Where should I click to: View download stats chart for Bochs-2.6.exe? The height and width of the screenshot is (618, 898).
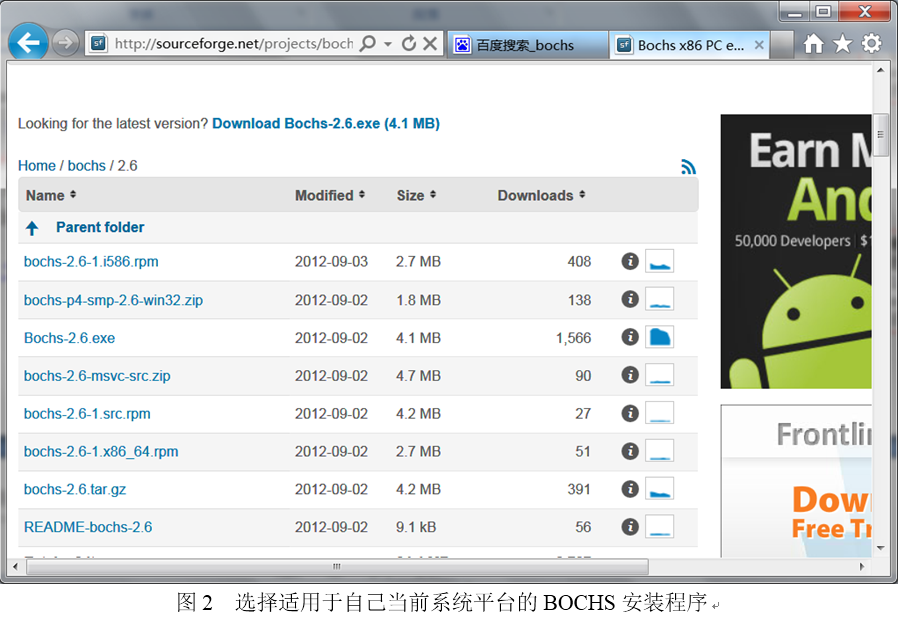click(659, 337)
